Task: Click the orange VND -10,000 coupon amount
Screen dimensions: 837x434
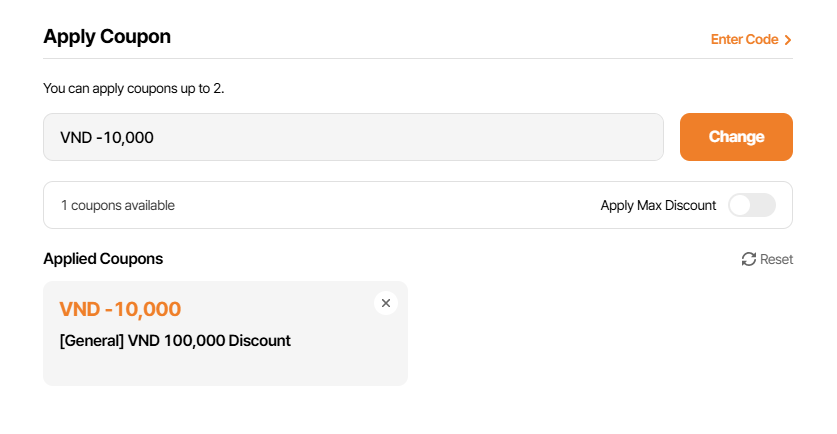Action: coord(120,309)
